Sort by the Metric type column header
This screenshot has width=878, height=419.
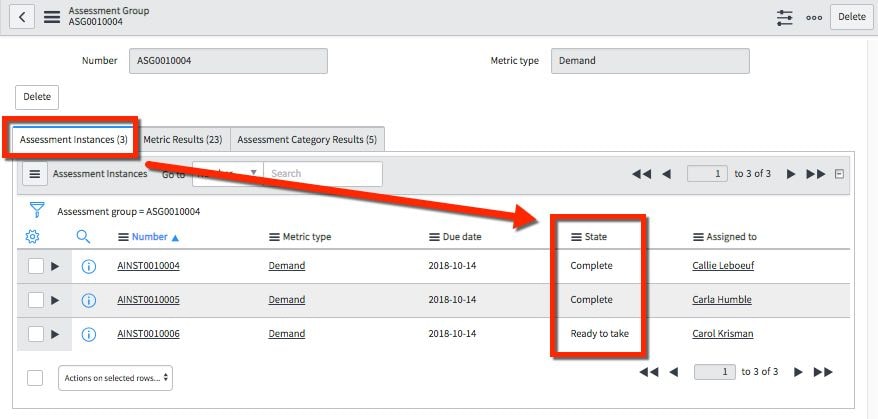click(x=307, y=237)
